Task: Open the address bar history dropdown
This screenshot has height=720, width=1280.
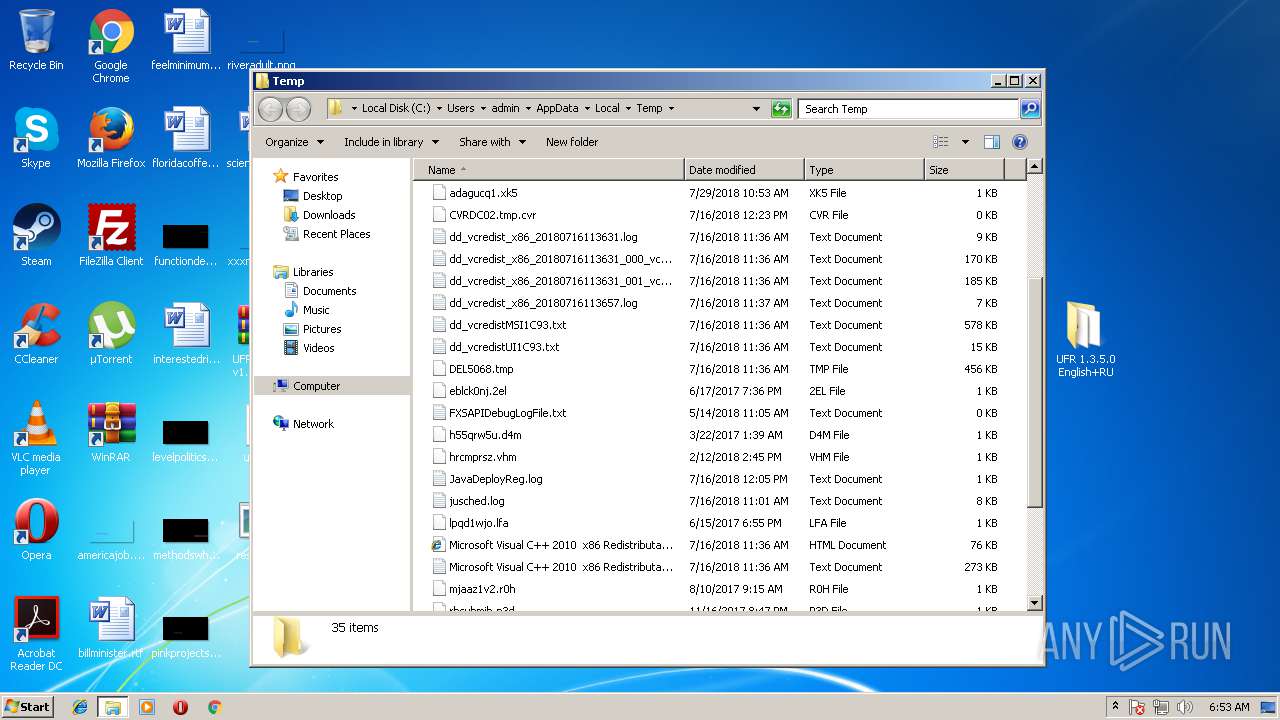Action: (x=757, y=109)
